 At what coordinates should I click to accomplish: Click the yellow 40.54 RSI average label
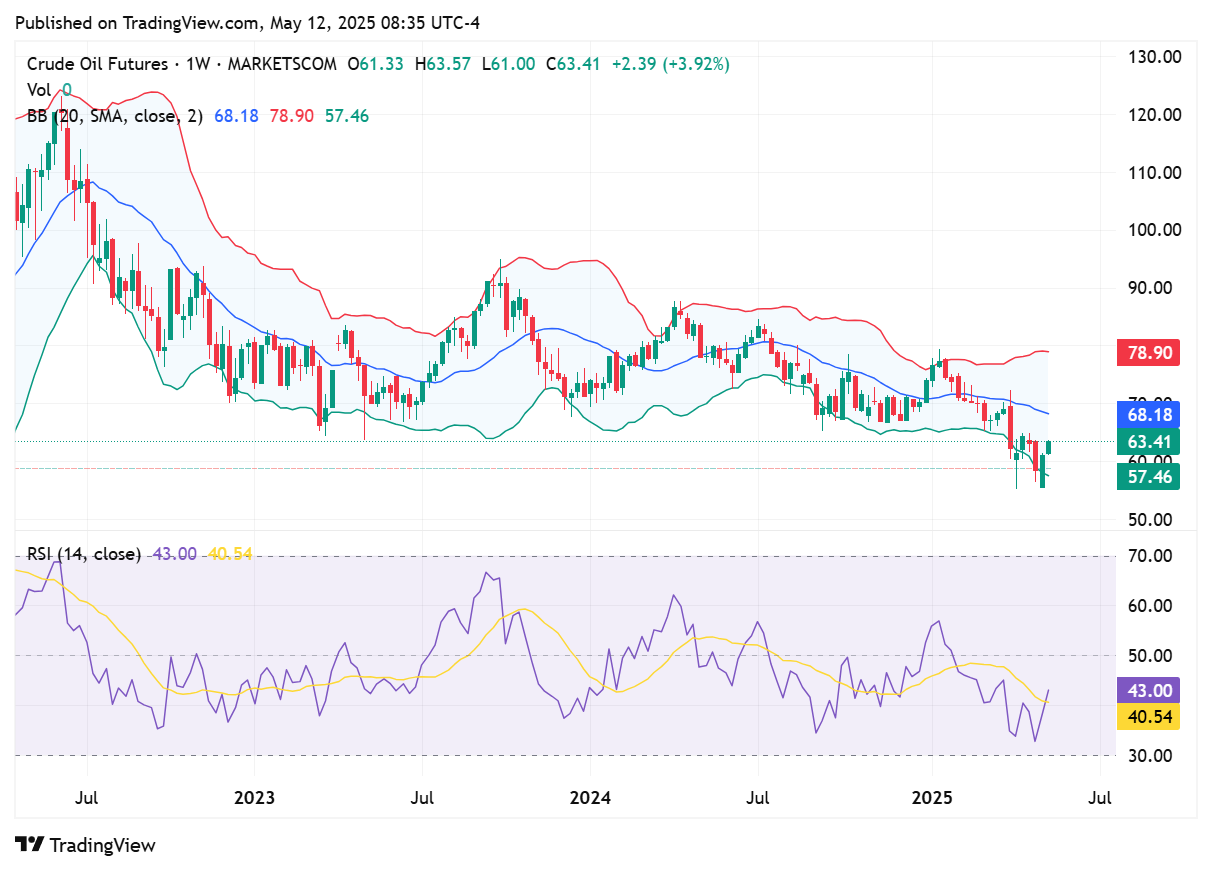[x=1147, y=718]
